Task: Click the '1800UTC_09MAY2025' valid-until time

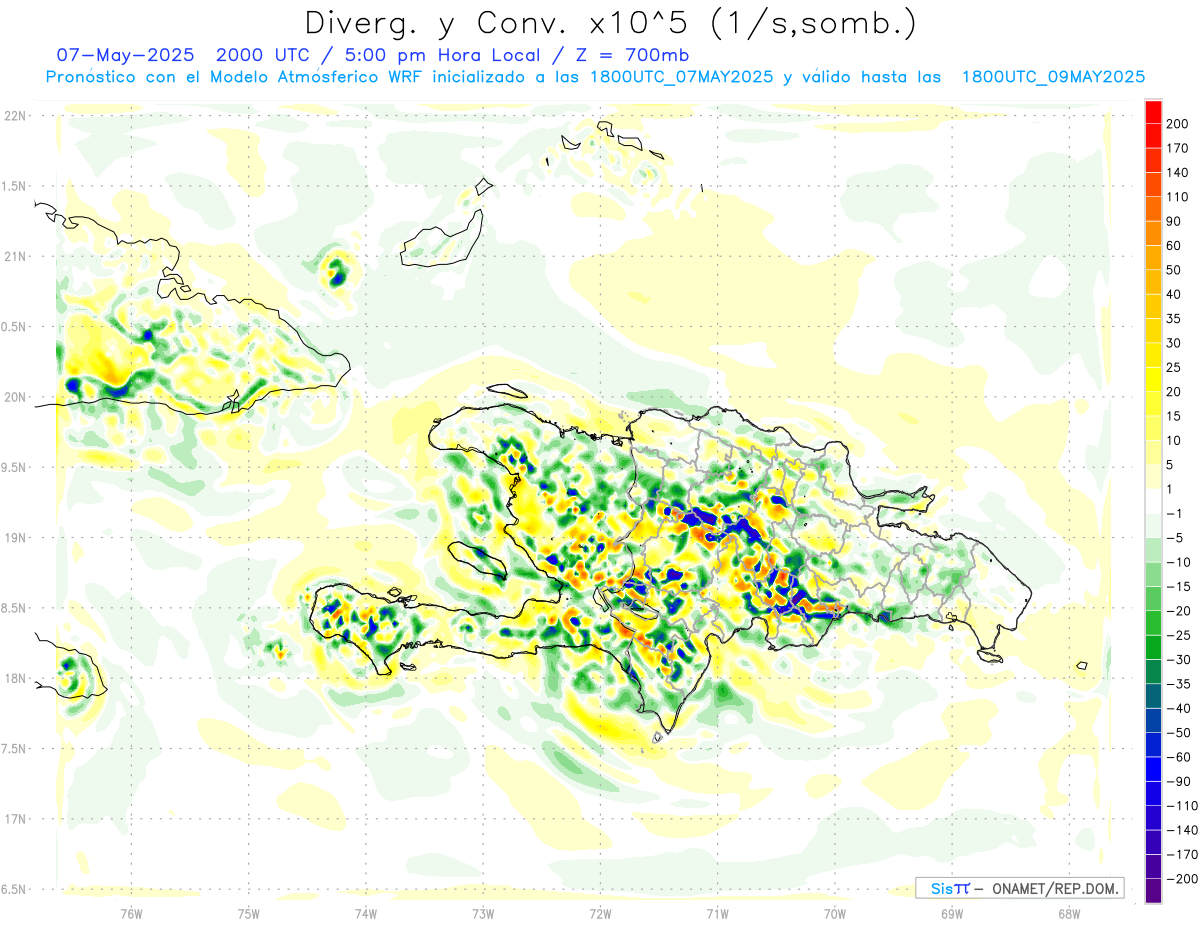Action: tap(1053, 77)
